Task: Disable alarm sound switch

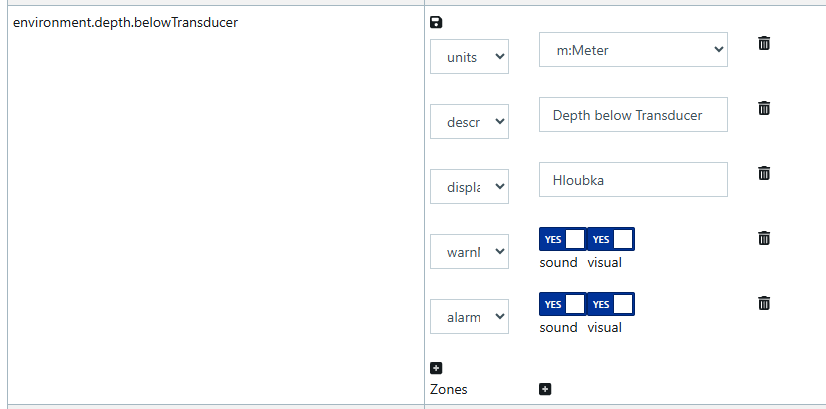Action: click(562, 304)
